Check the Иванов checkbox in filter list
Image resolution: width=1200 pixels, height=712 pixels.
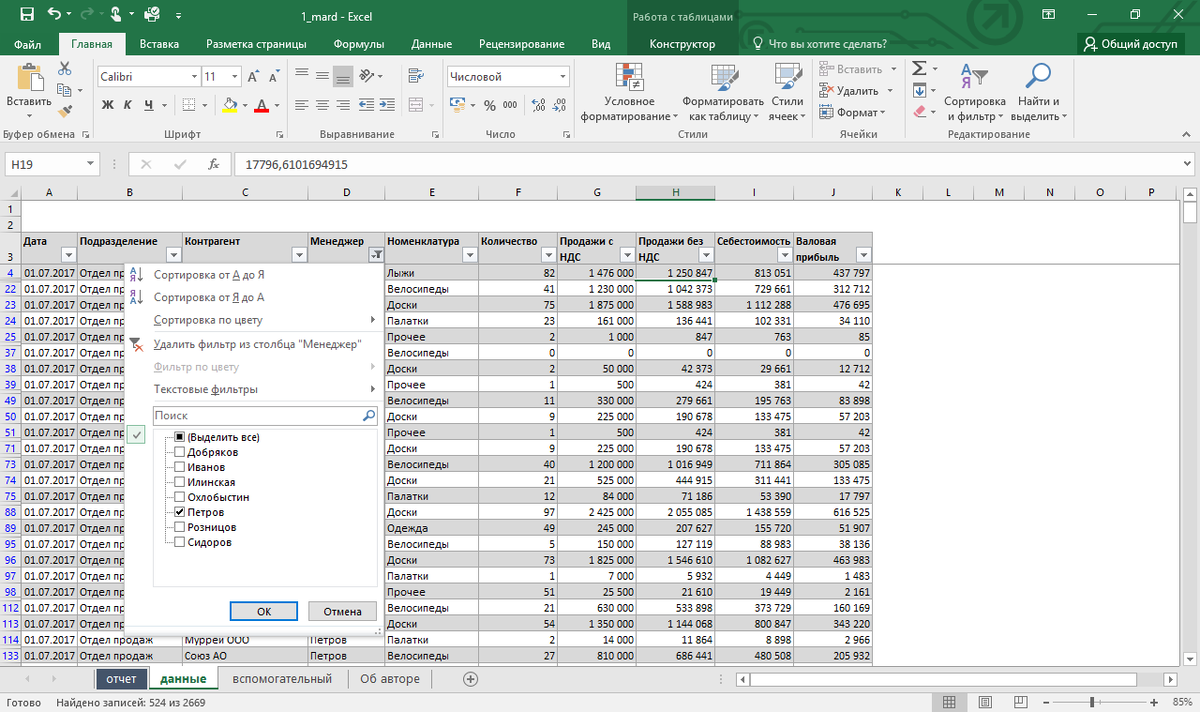click(180, 467)
